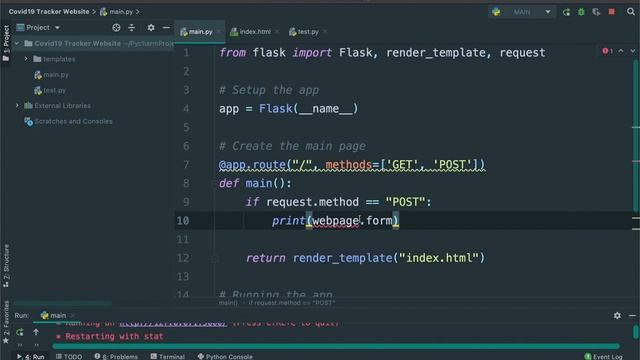Hide the Run panel with minus icon

pyautogui.click(x=632, y=316)
